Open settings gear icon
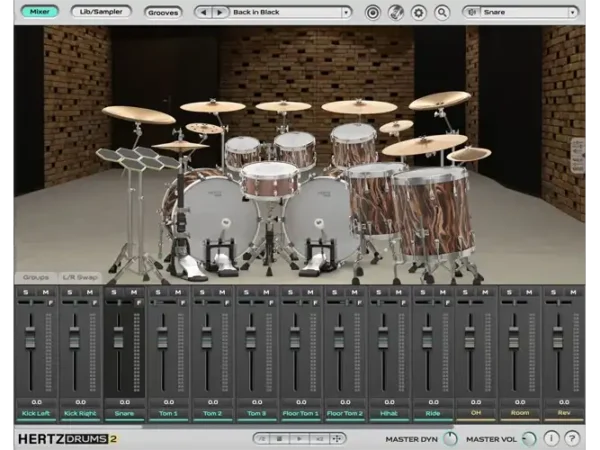600x450 pixels. tap(419, 13)
